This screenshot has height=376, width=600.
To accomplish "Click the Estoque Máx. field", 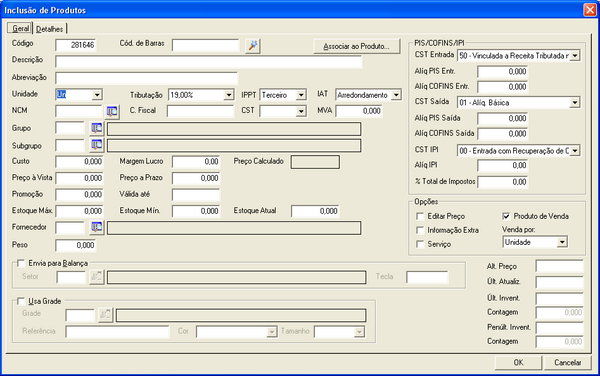I will click(80, 211).
